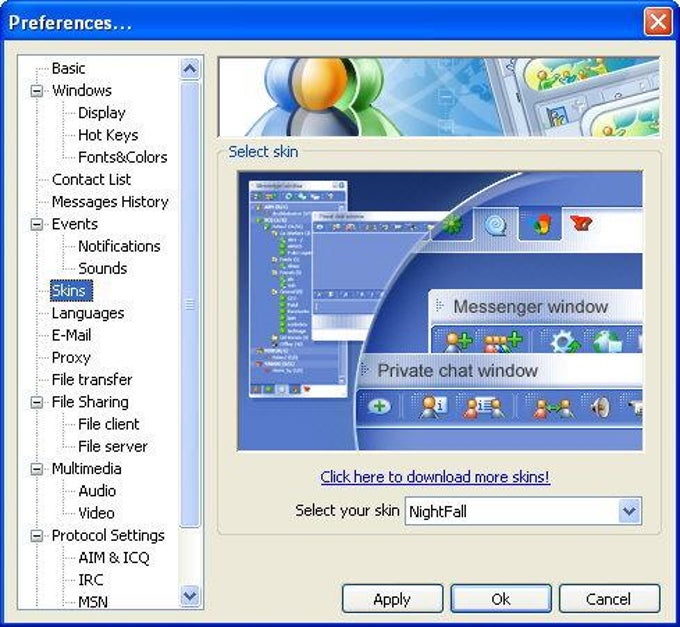Click the Cancel button

[609, 599]
